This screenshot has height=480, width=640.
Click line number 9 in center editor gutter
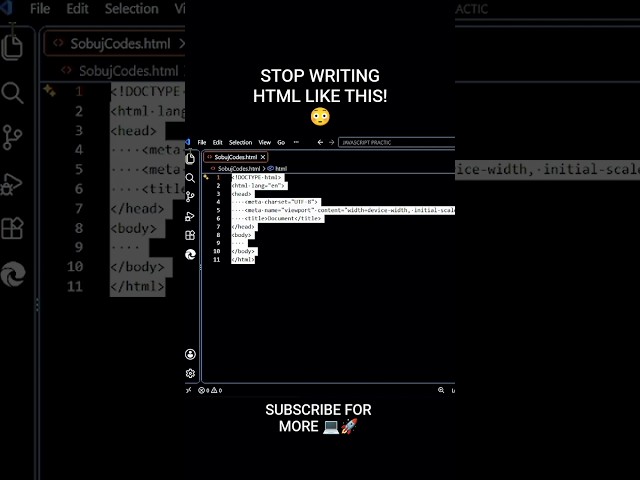point(218,243)
